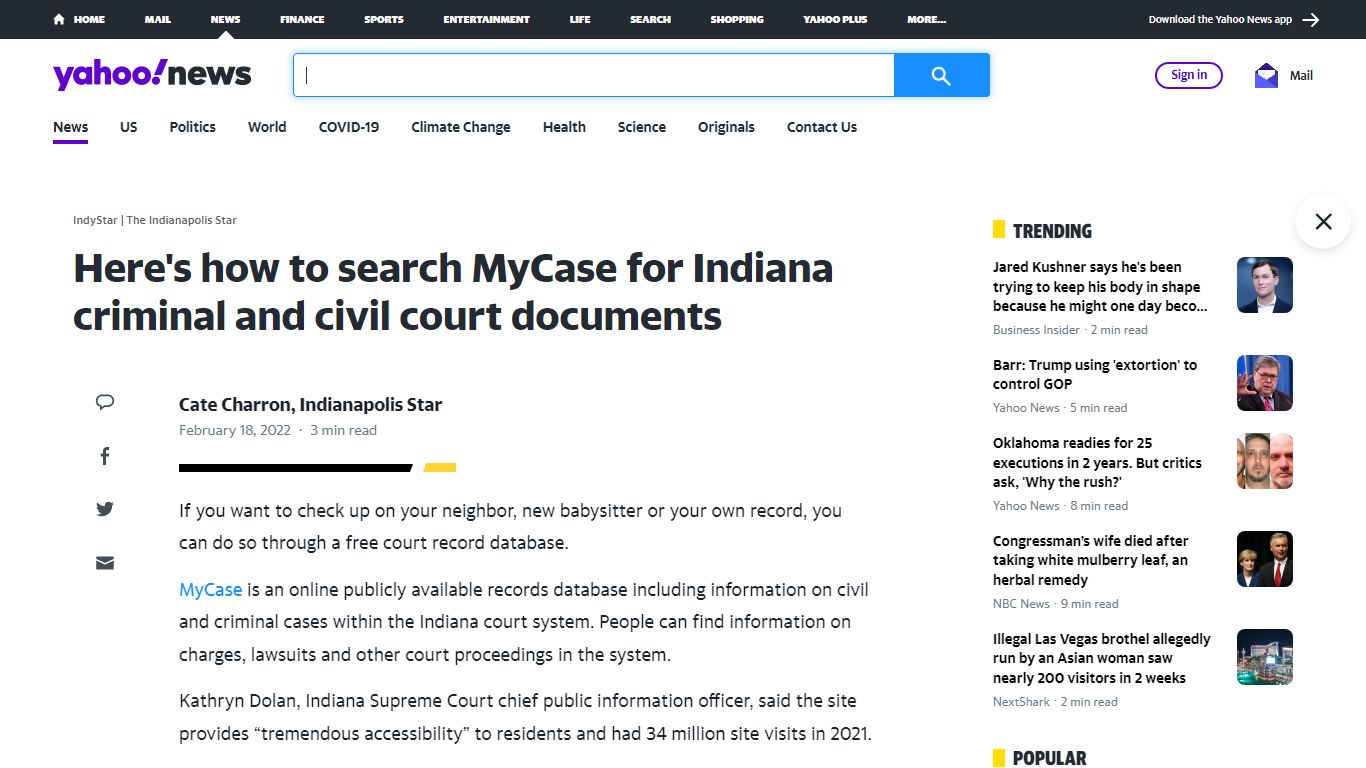Select the World section tab
Image resolution: width=1366 pixels, height=768 pixels.
pyautogui.click(x=267, y=127)
